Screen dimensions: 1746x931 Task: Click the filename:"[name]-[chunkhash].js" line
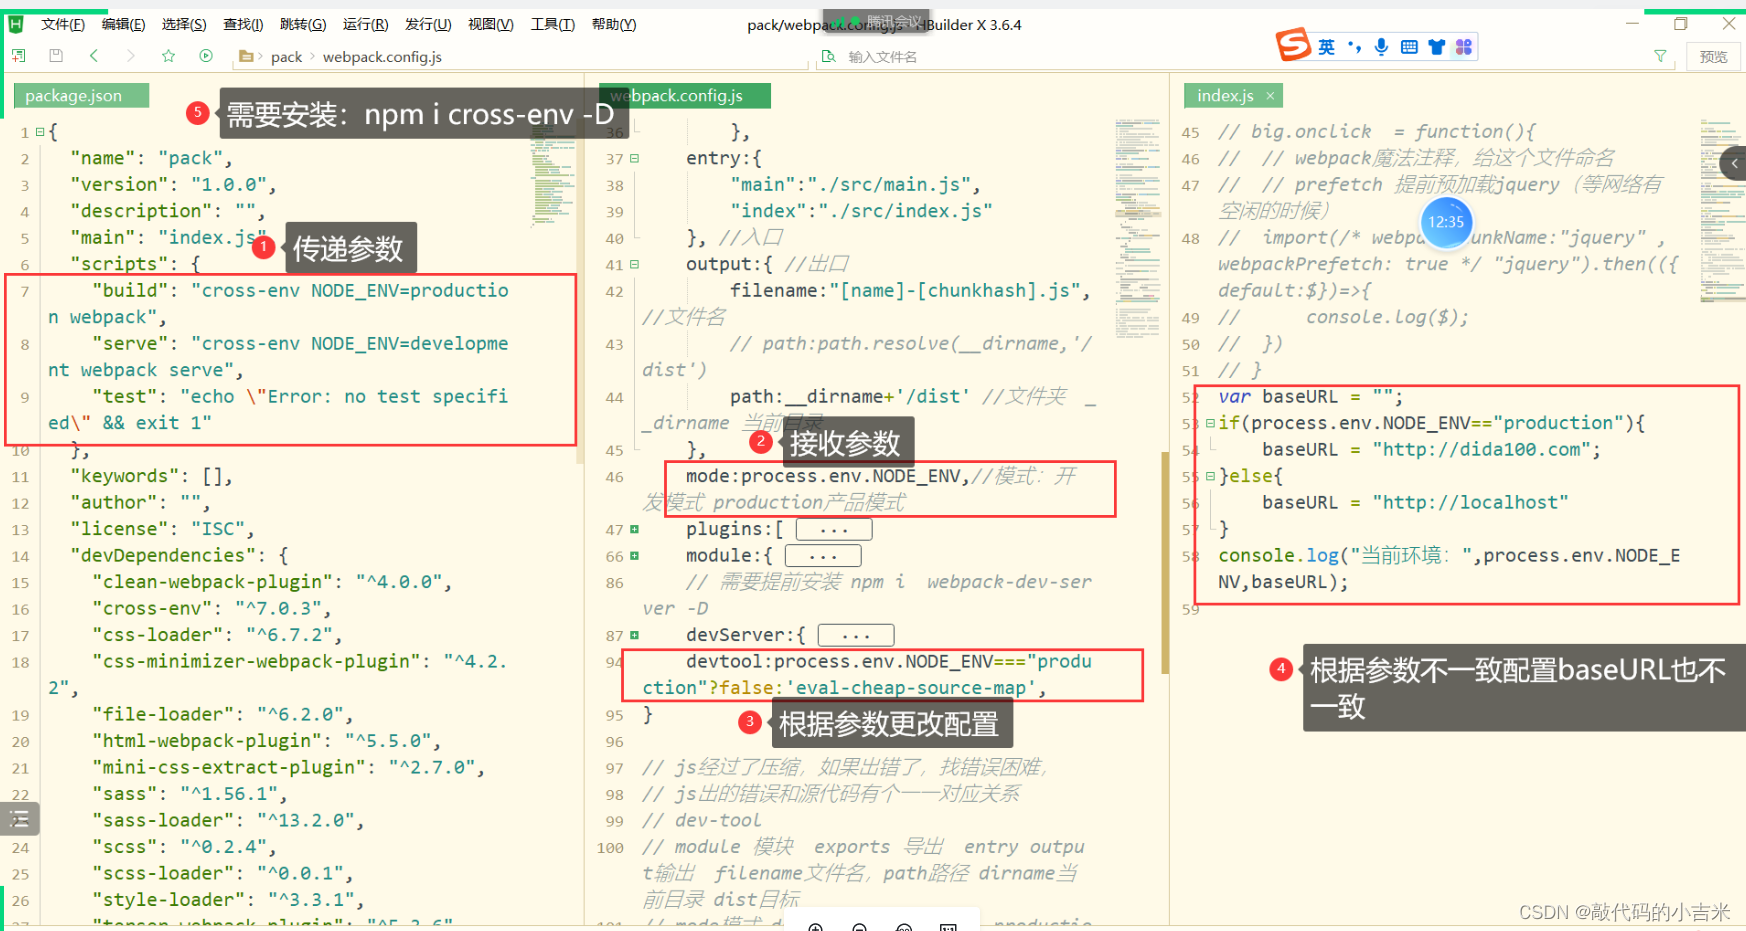(909, 290)
